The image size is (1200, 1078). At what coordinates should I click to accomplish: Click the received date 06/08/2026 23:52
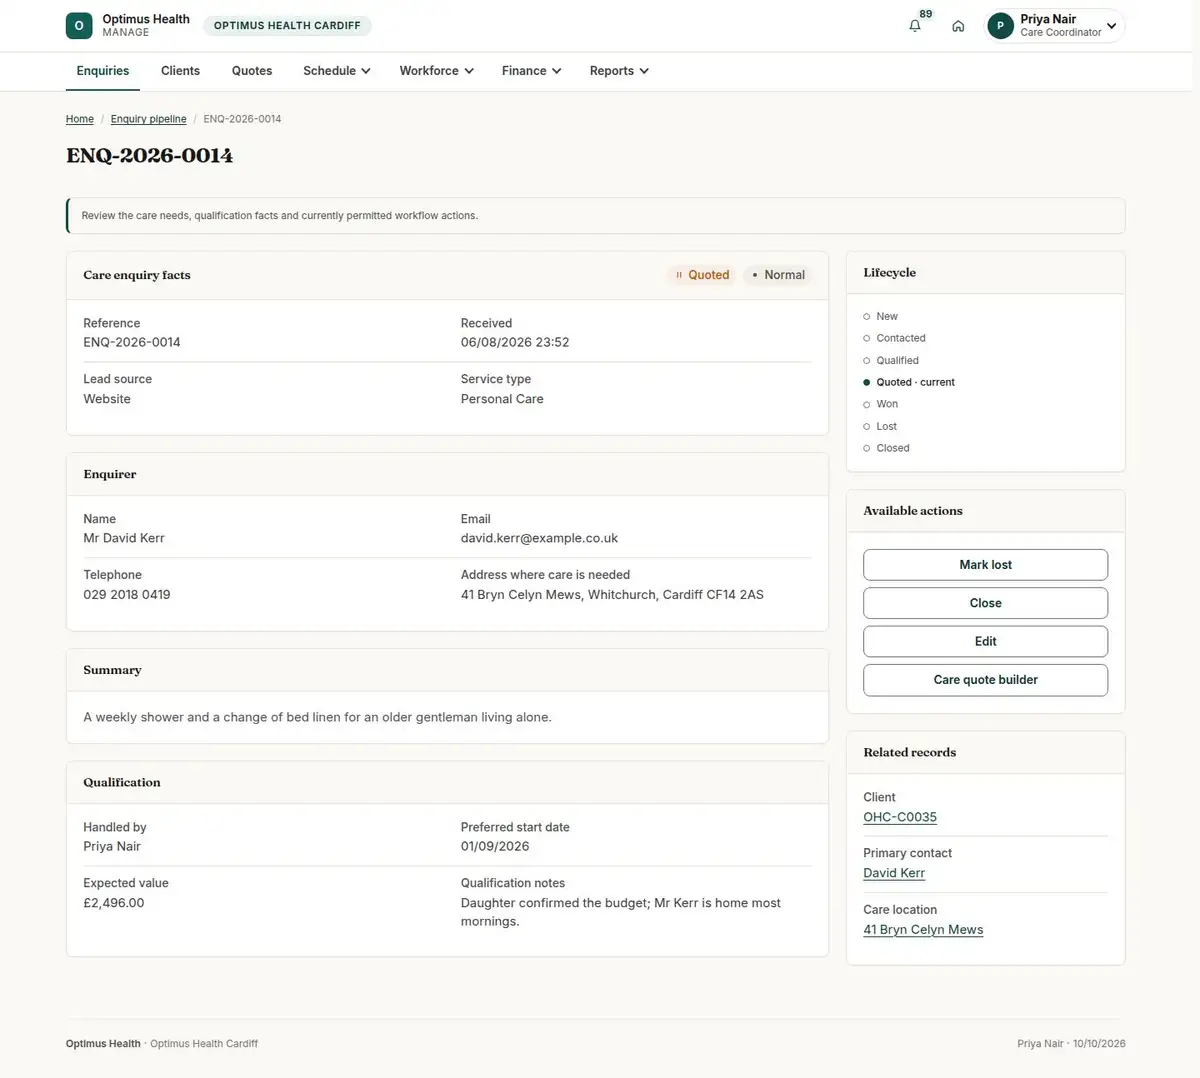(515, 342)
